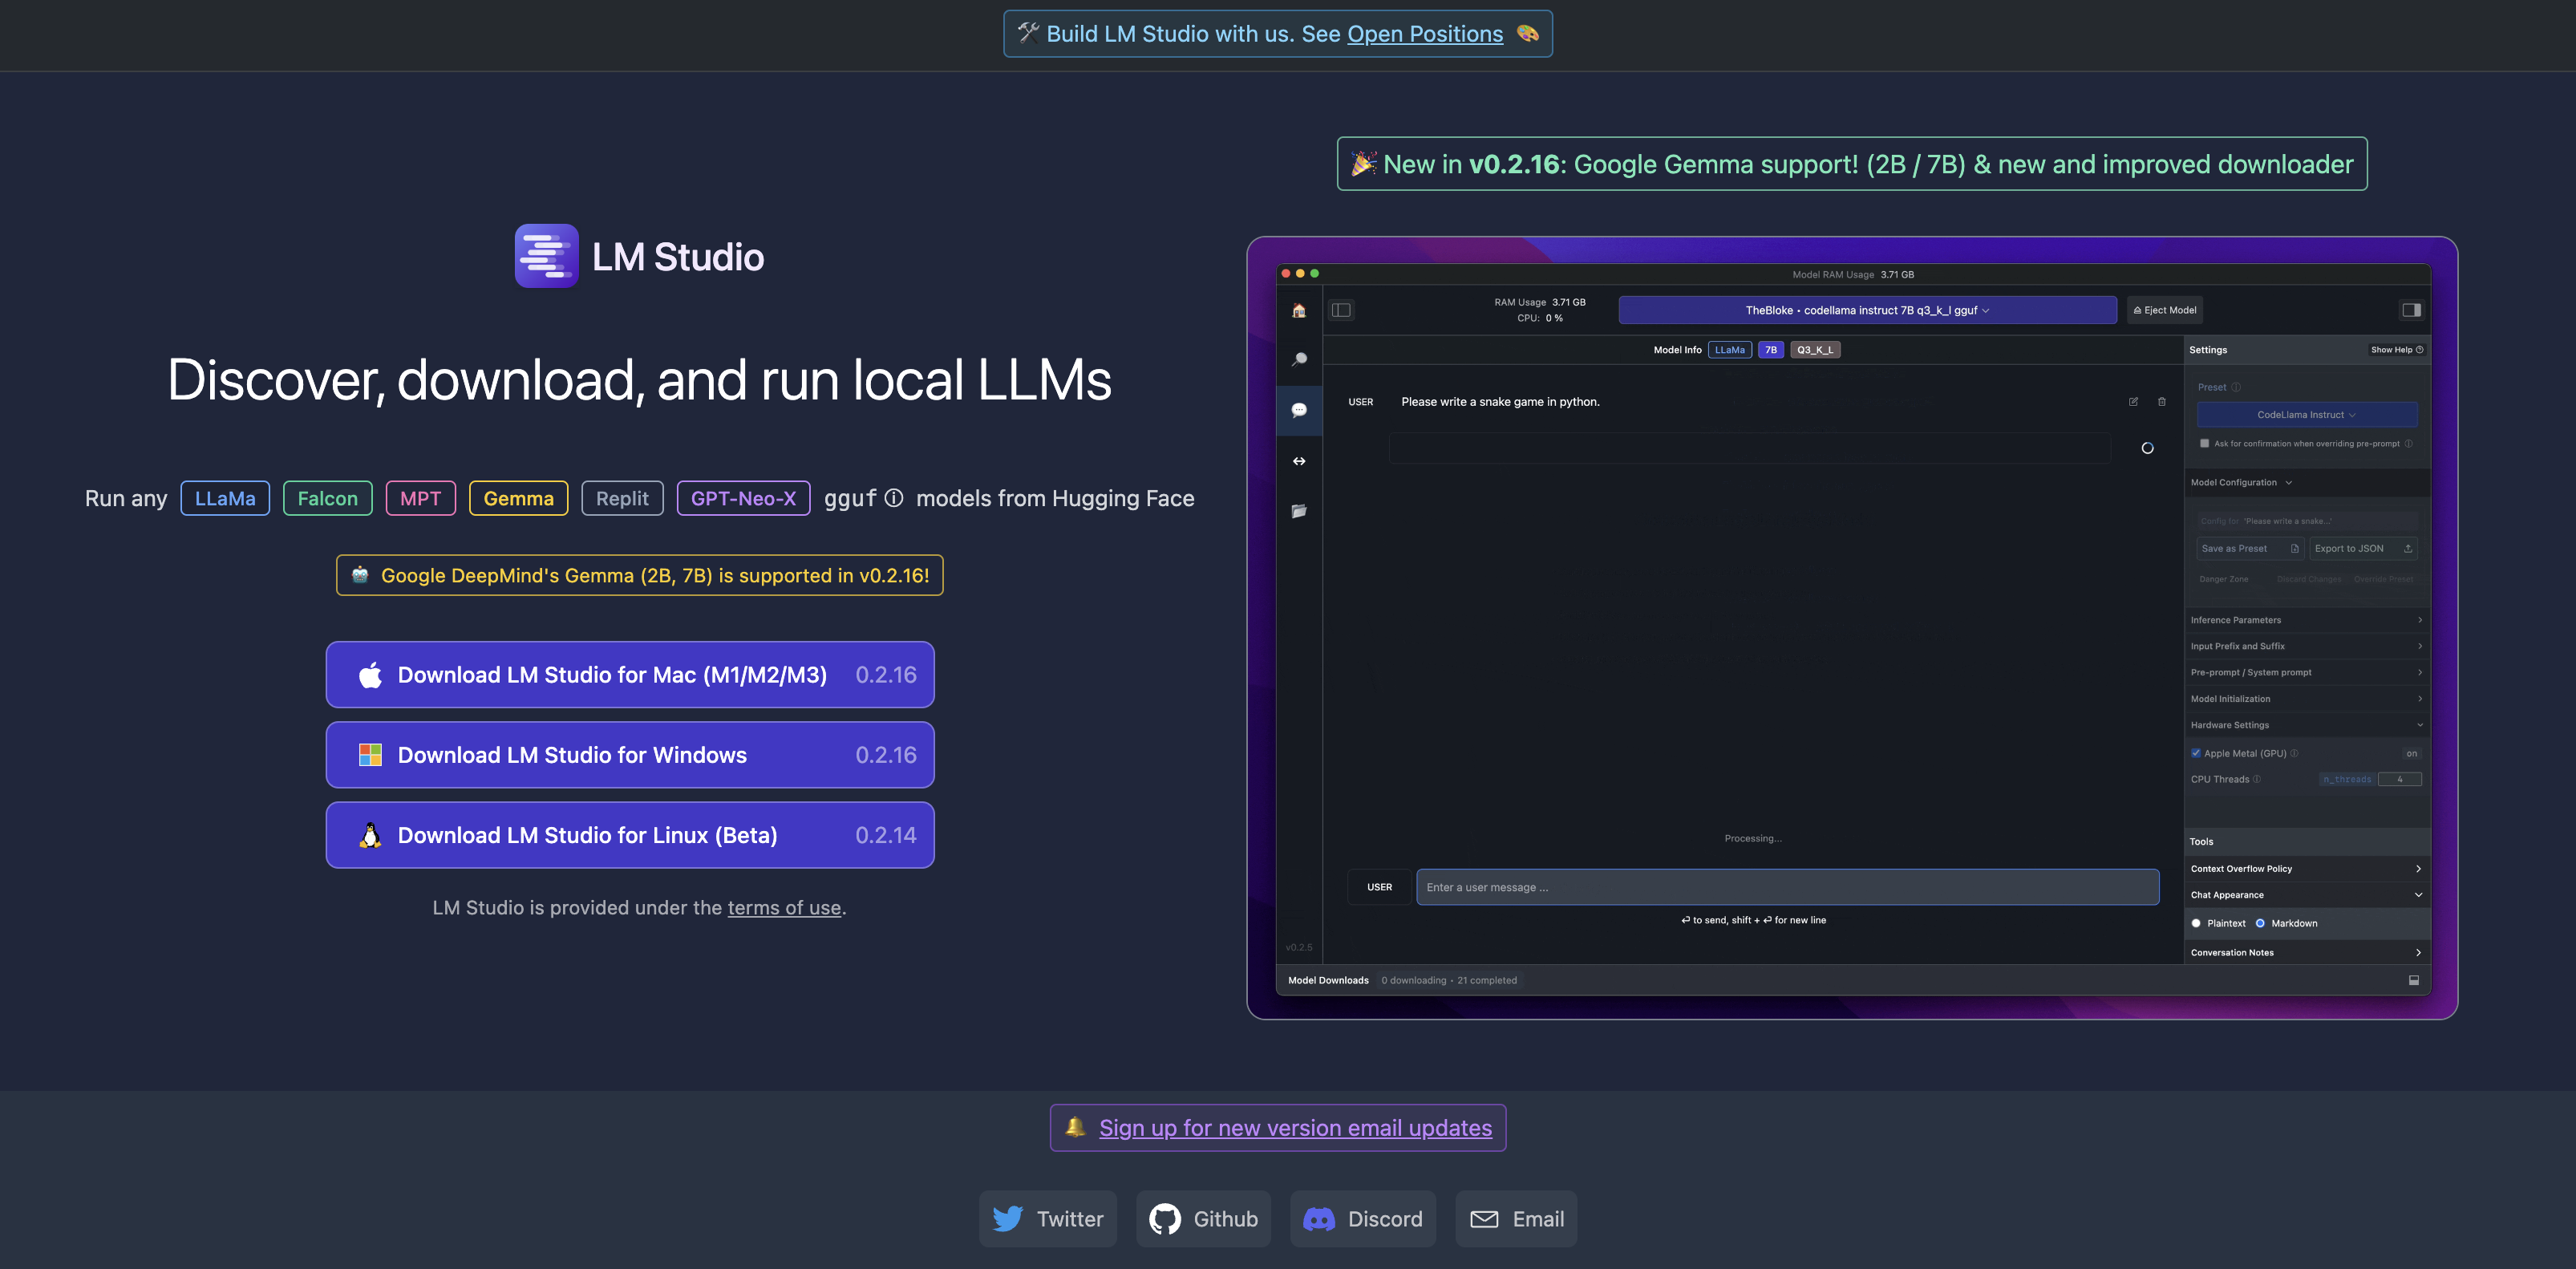Open the folder icon in the app sidebar

1299,511
